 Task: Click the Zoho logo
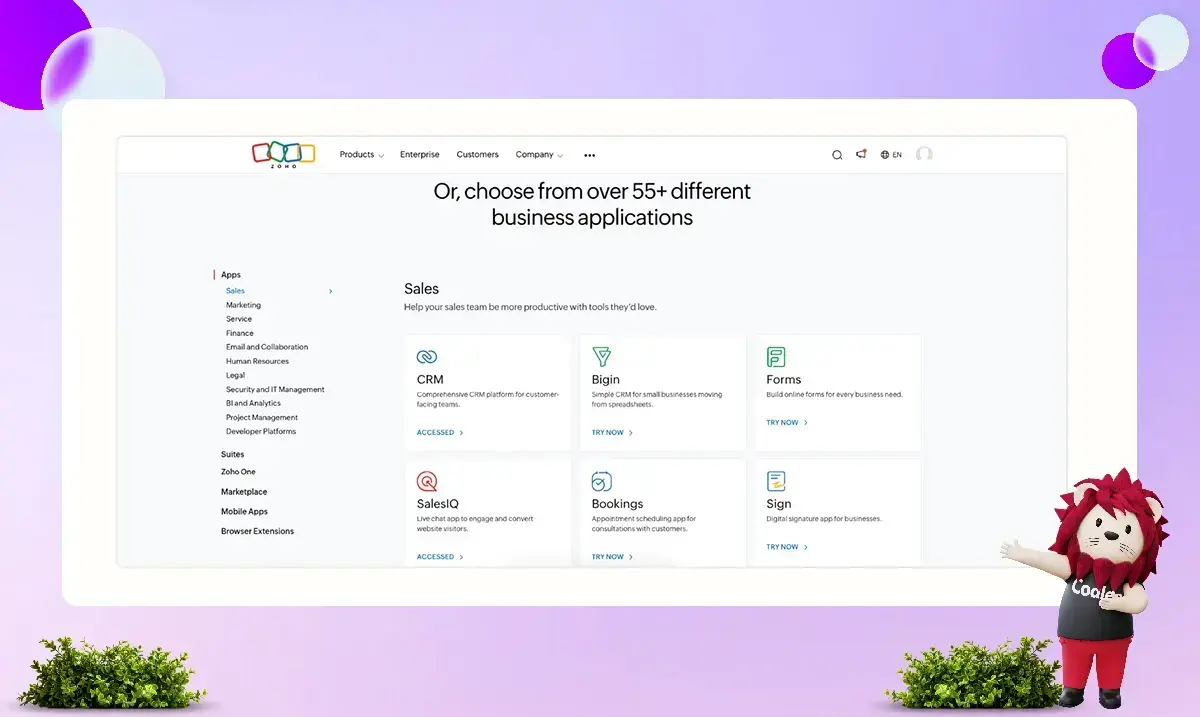click(x=283, y=154)
